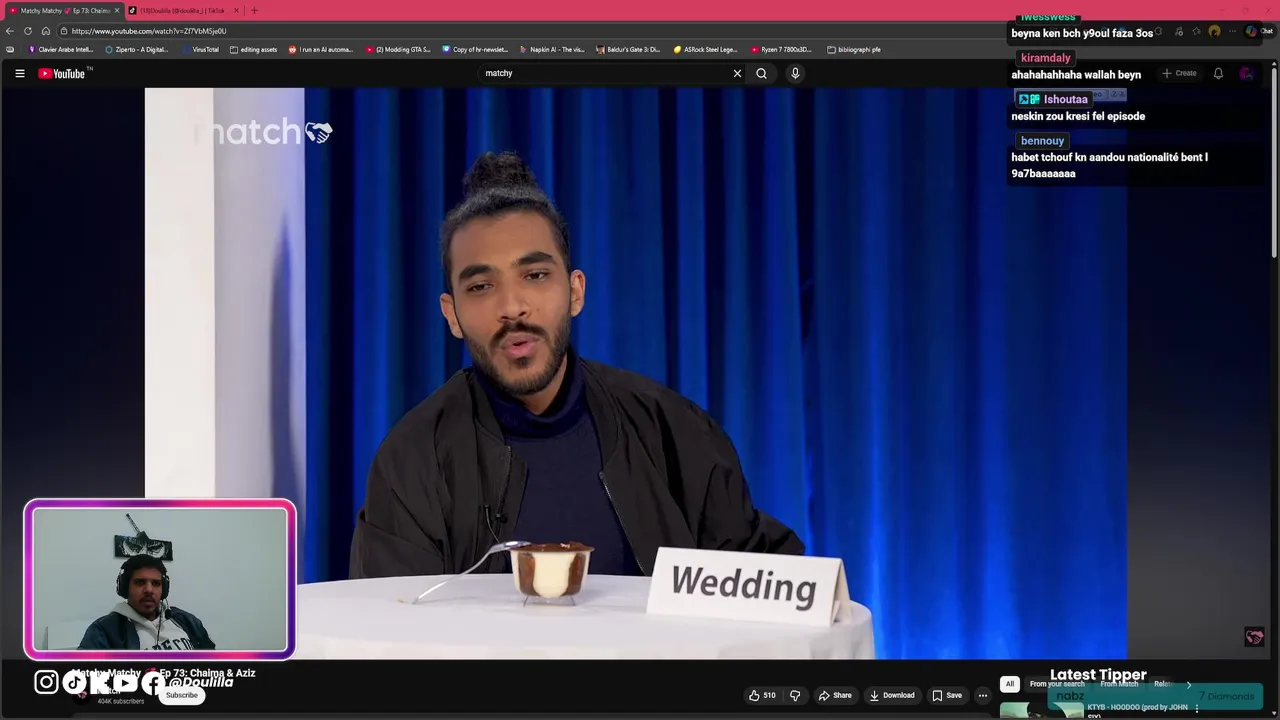This screenshot has width=1280, height=720.
Task: Open the Modding GTA S bookmark
Action: (x=399, y=49)
